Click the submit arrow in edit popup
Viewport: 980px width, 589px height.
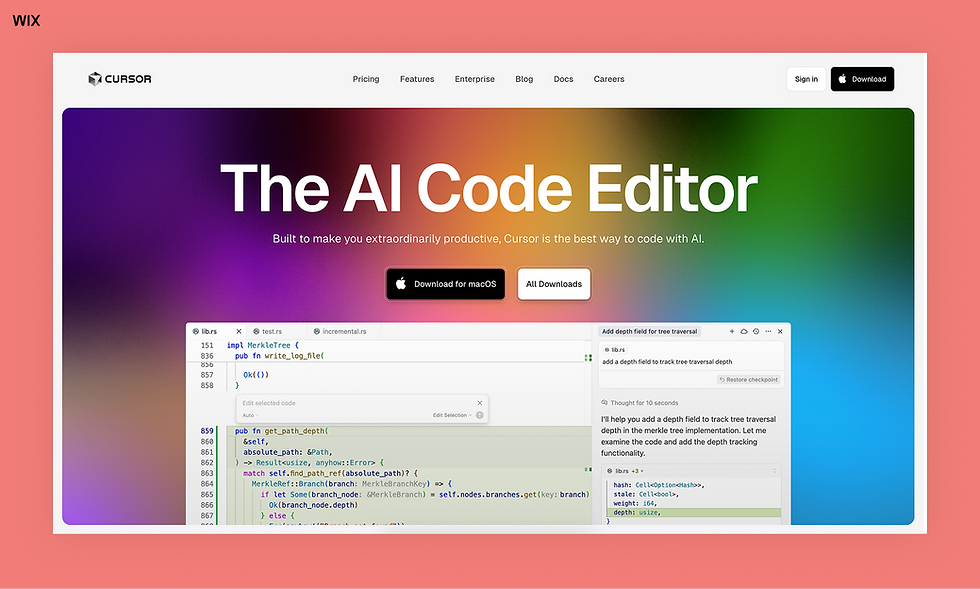pos(479,415)
